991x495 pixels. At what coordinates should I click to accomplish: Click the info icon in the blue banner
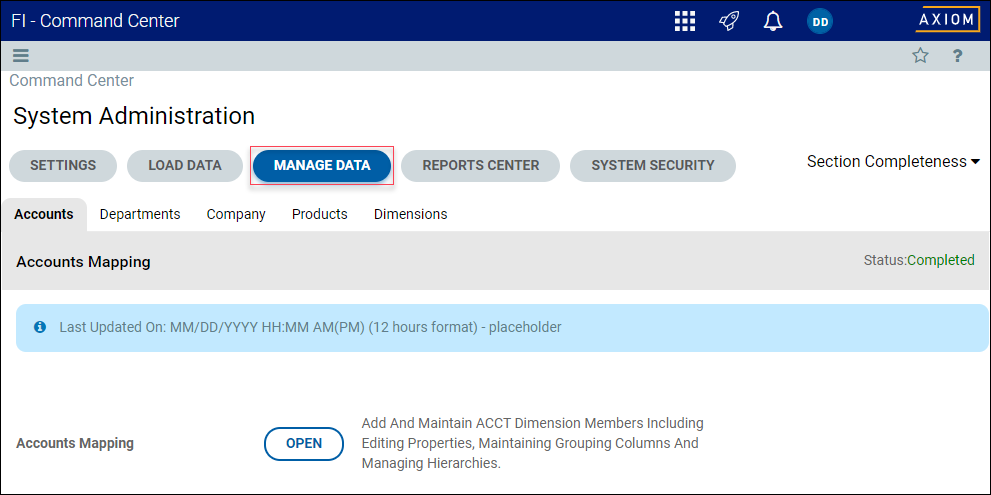[x=40, y=327]
